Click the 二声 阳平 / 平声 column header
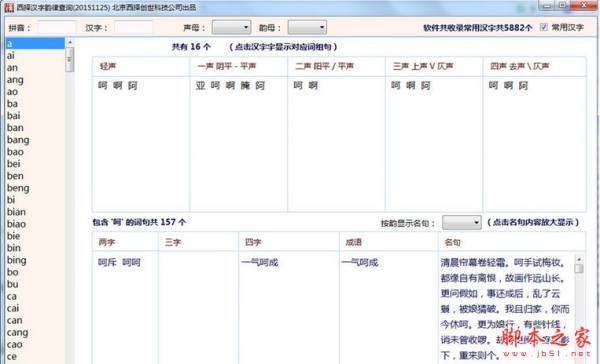The height and width of the screenshot is (364, 600). pos(336,66)
